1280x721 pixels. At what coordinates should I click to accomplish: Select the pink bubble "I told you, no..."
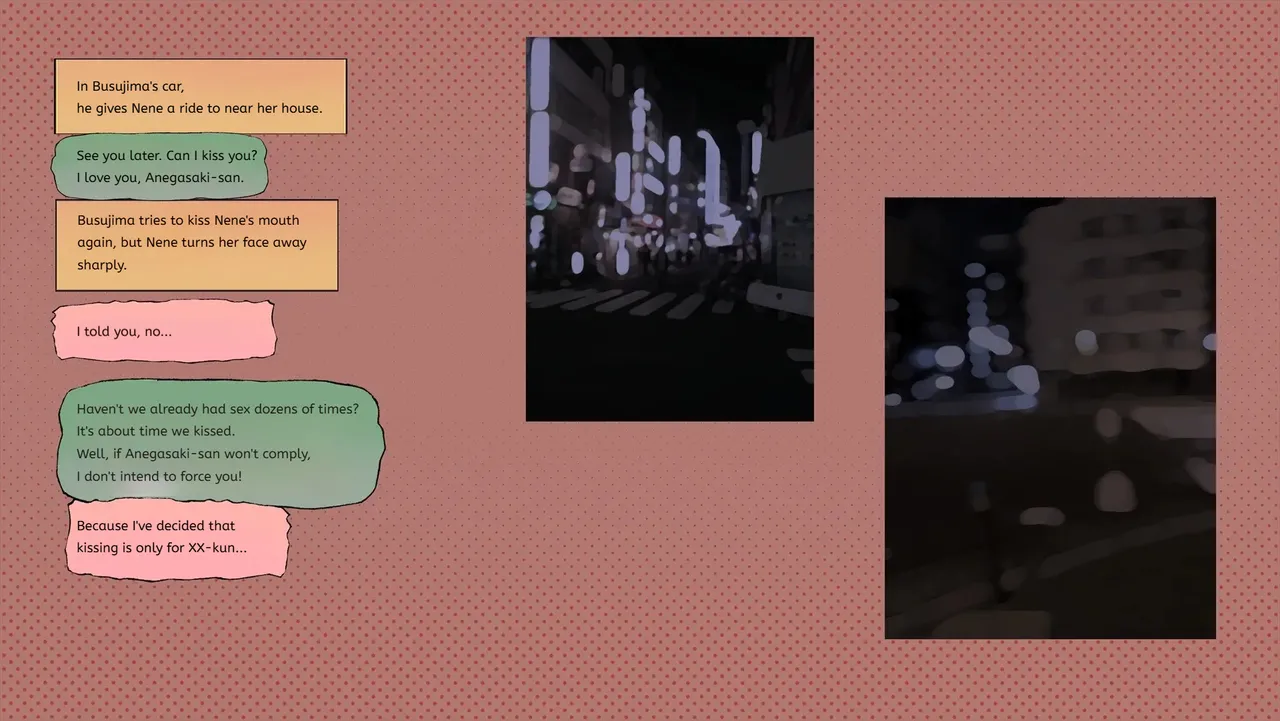(x=164, y=331)
